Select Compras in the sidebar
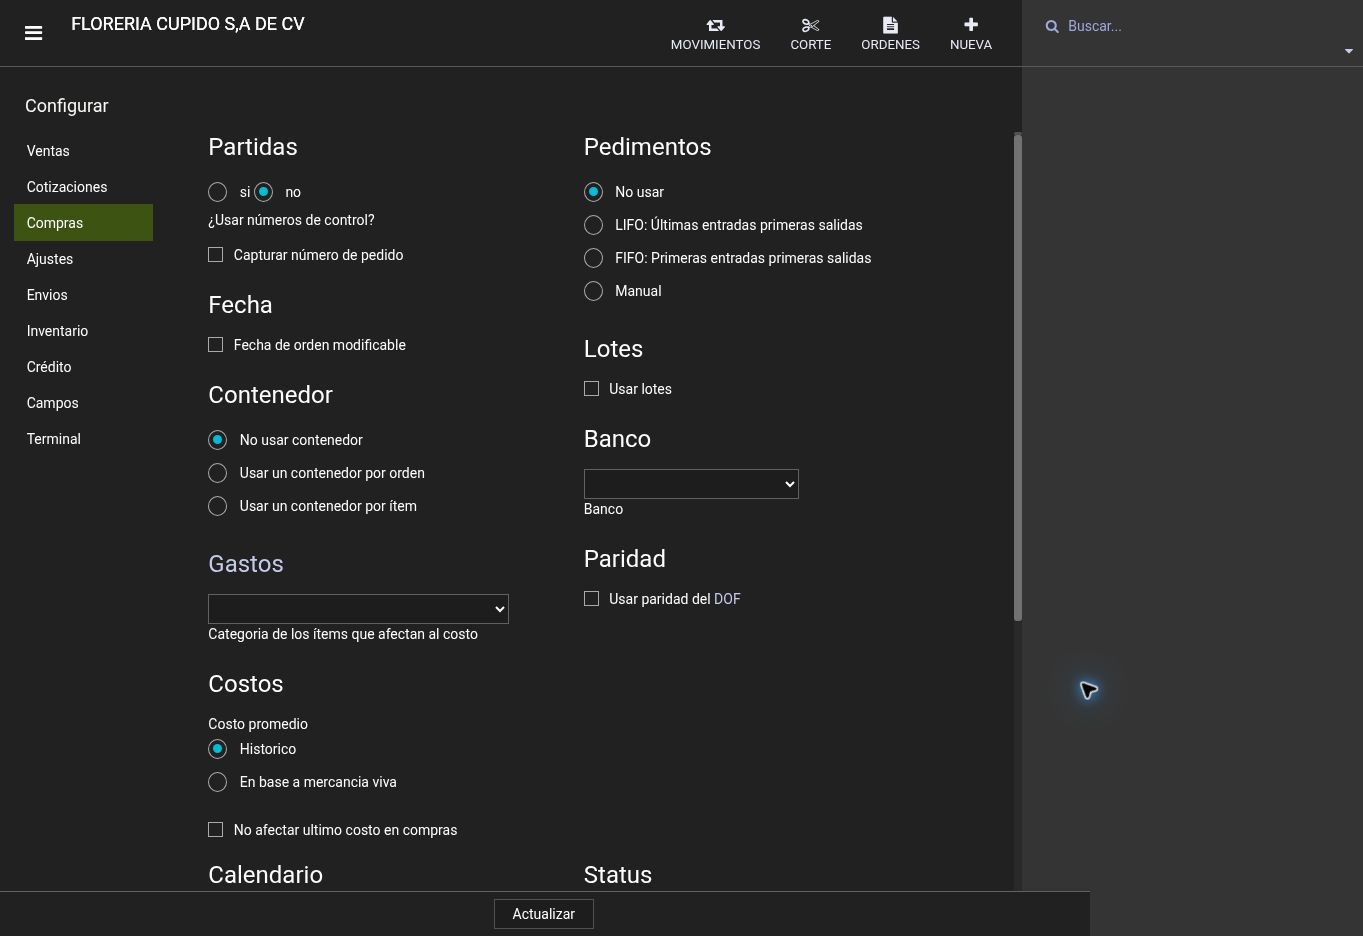The width and height of the screenshot is (1363, 936). 84,223
